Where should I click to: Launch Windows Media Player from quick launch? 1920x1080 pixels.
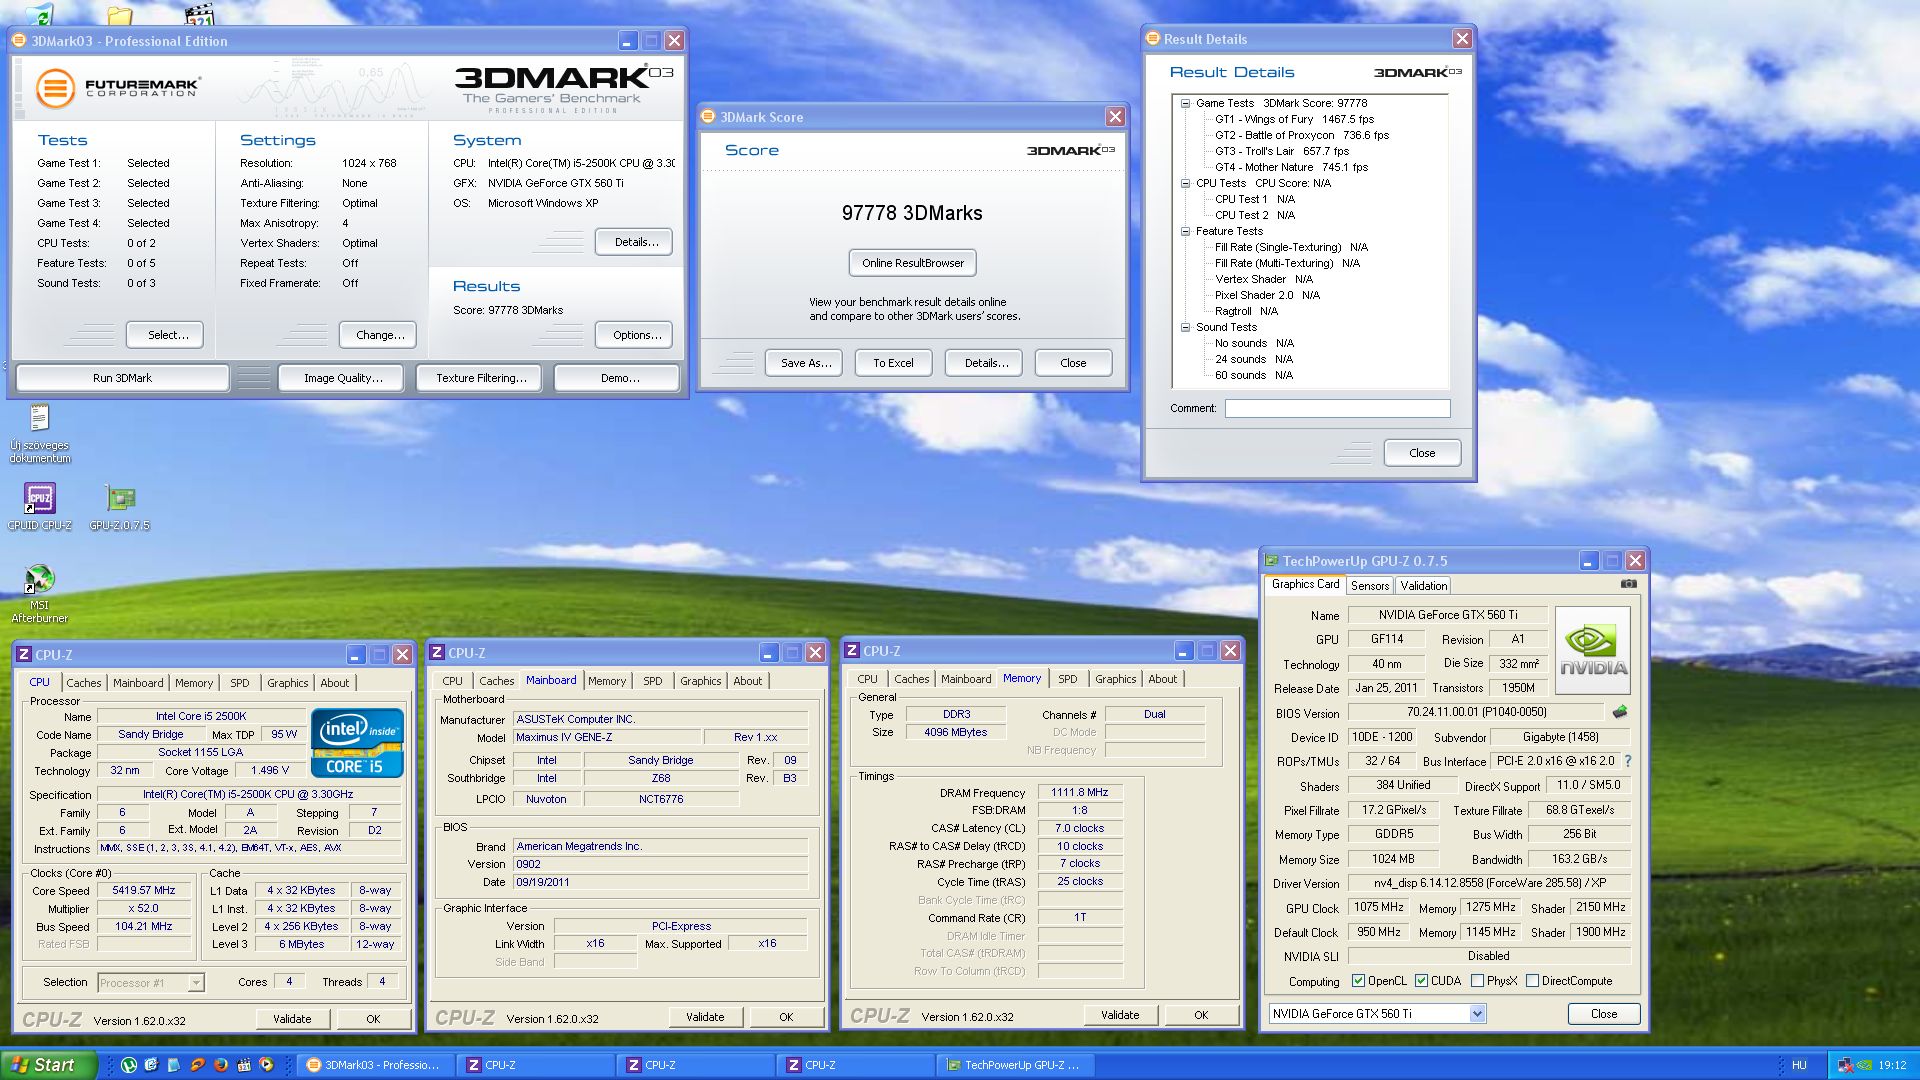point(267,1065)
